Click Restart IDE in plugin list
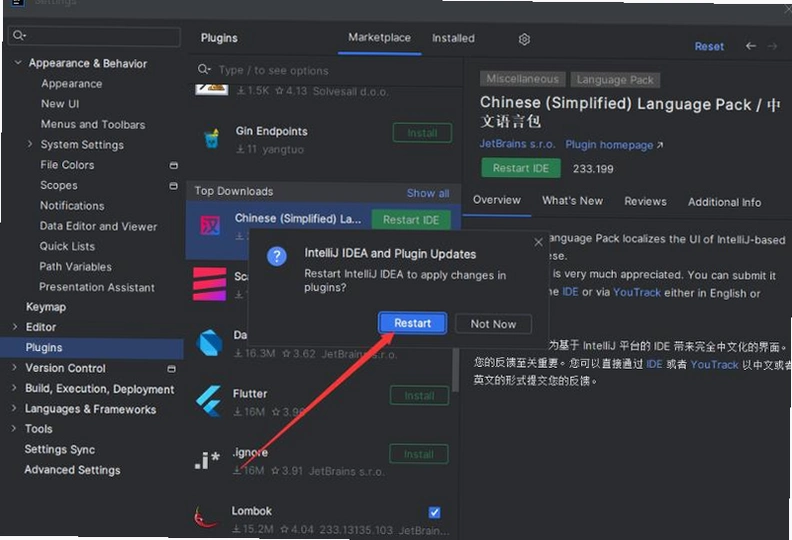This screenshot has width=792, height=540. click(411, 220)
